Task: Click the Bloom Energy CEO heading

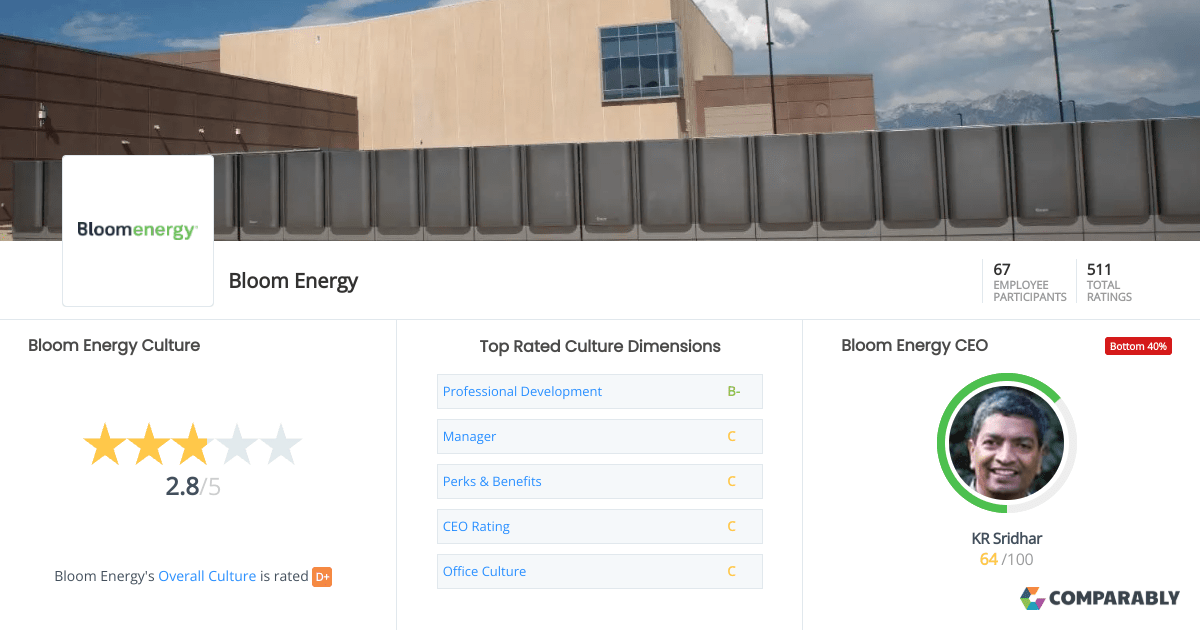Action: pyautogui.click(x=914, y=345)
